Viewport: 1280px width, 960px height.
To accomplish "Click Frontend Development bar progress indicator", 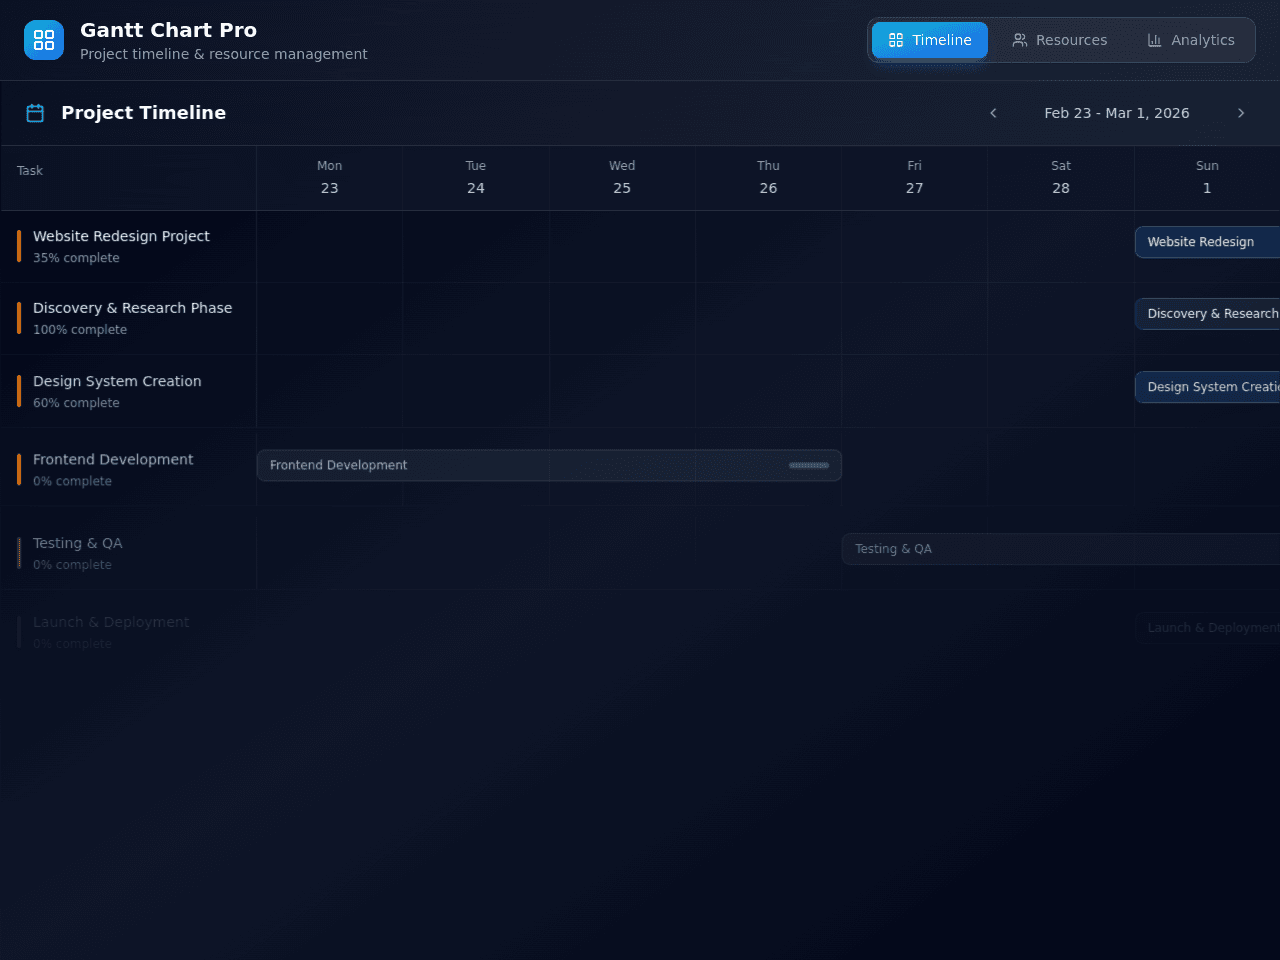I will click(809, 465).
